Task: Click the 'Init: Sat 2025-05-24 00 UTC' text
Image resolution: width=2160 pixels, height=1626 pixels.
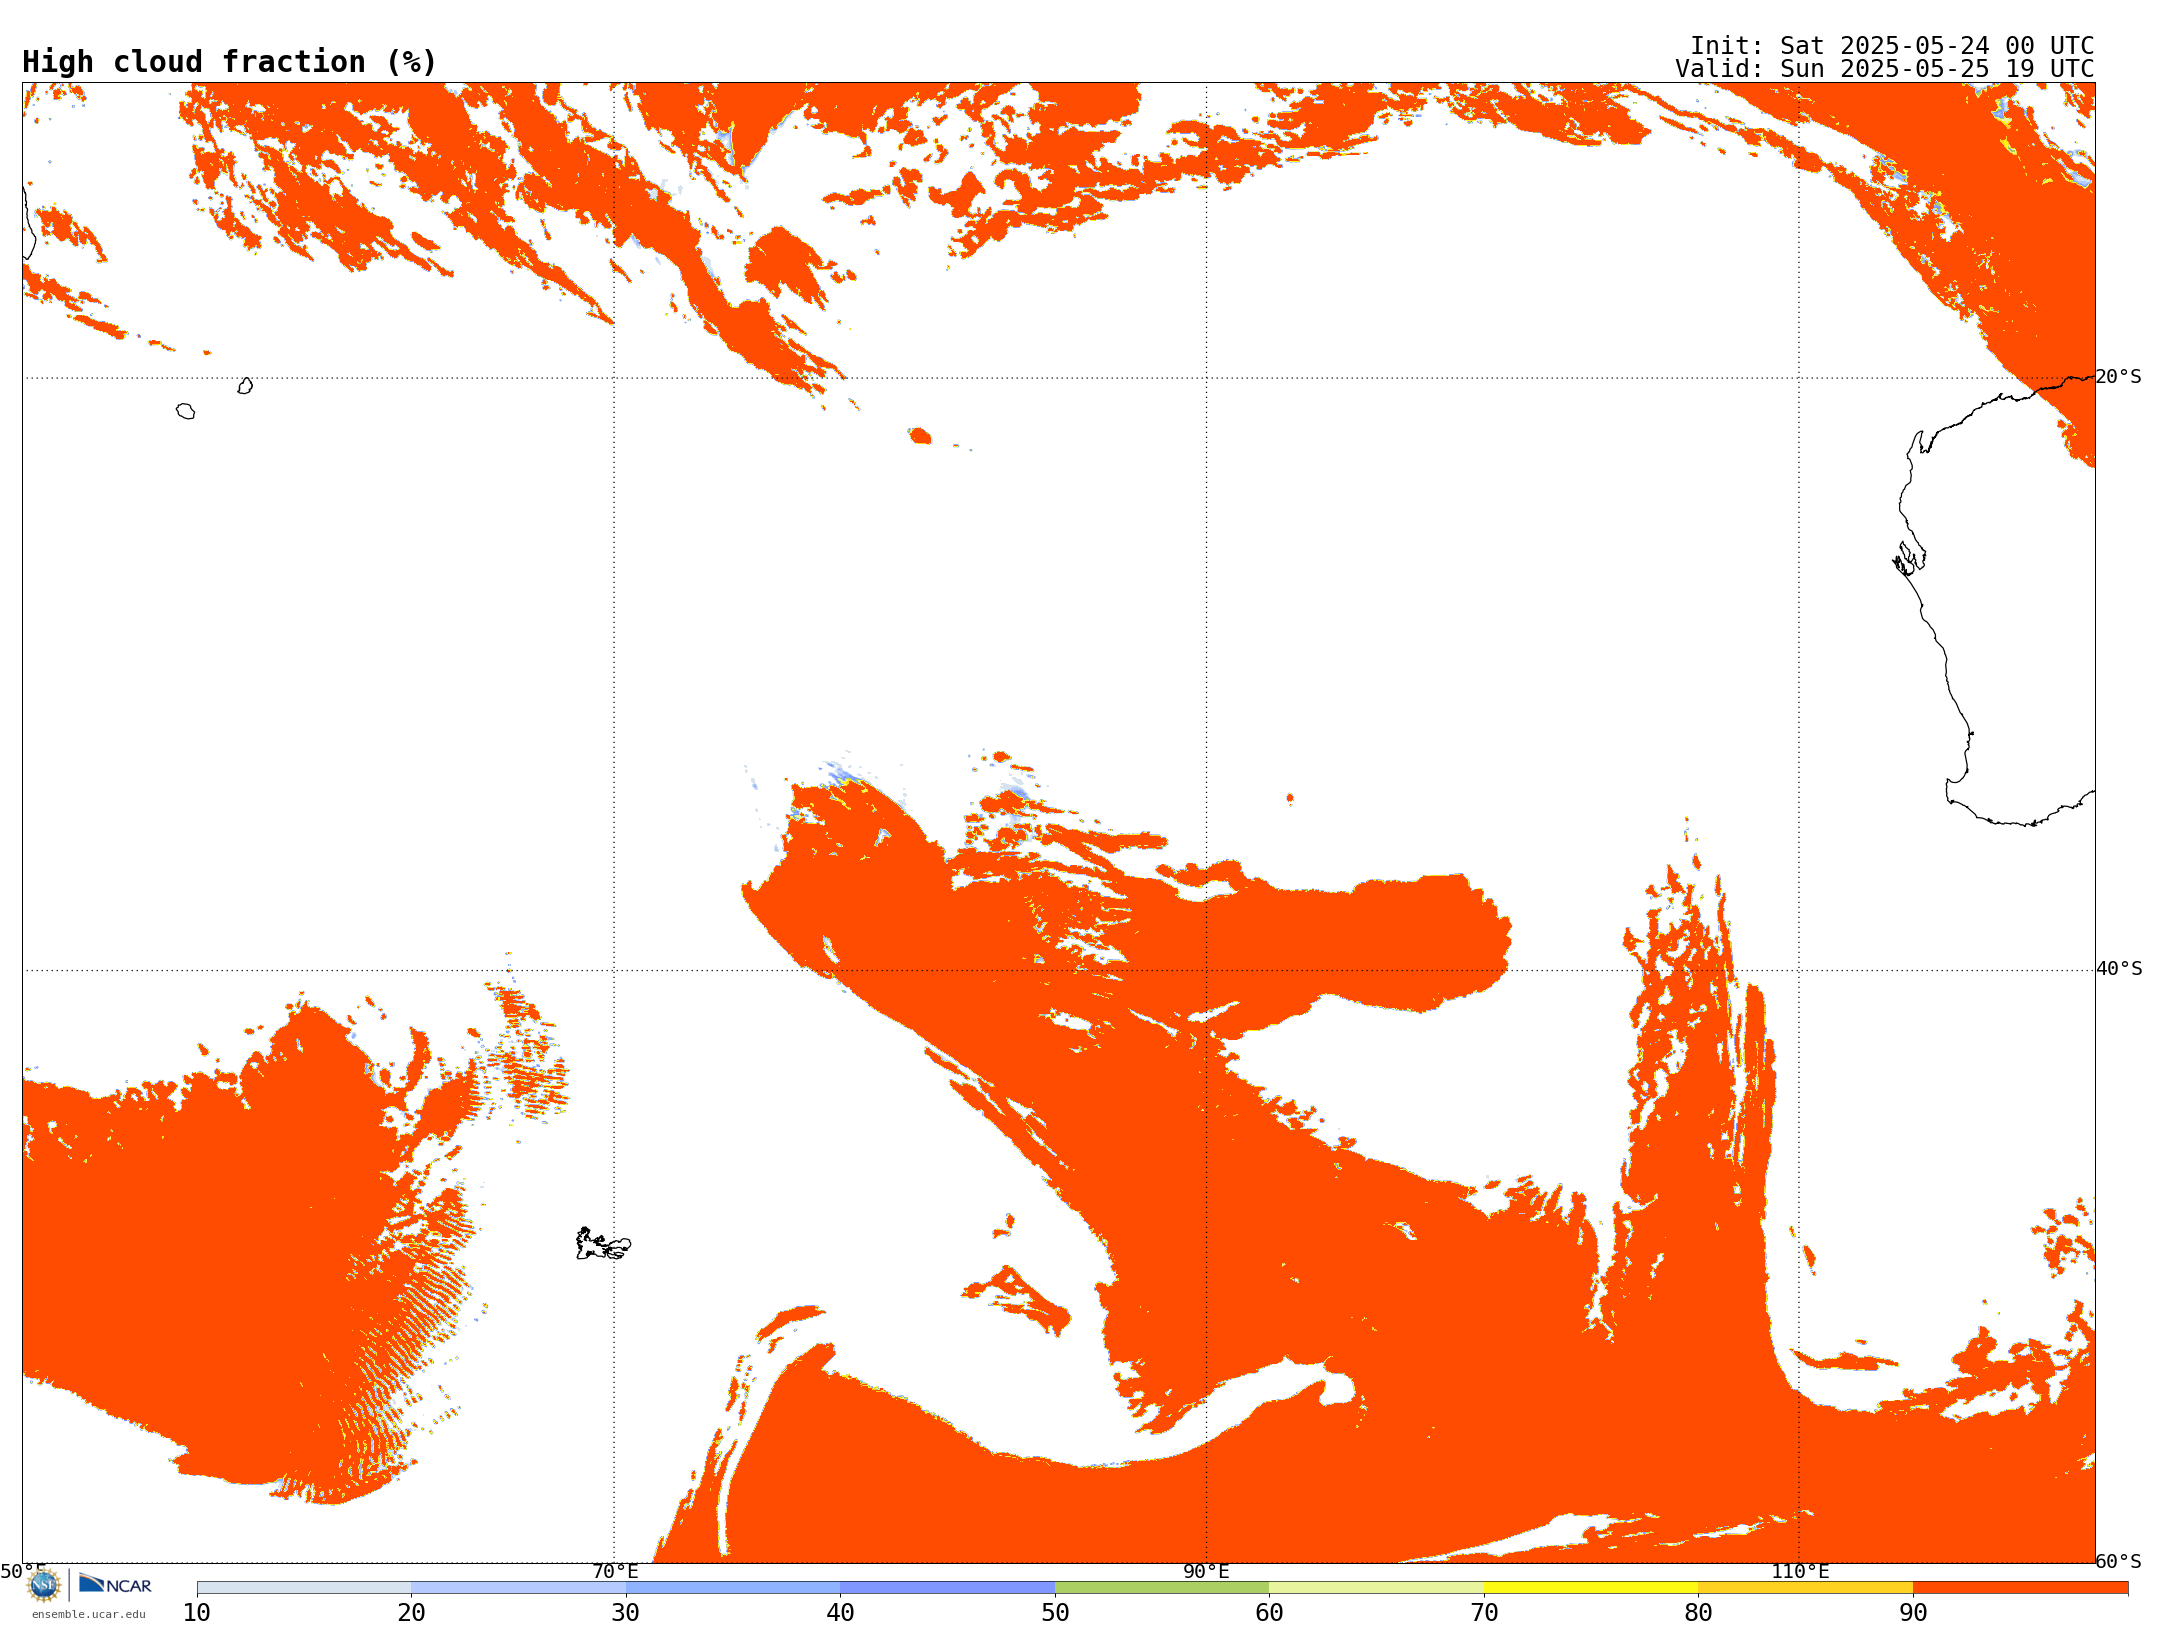Action: tap(1892, 46)
